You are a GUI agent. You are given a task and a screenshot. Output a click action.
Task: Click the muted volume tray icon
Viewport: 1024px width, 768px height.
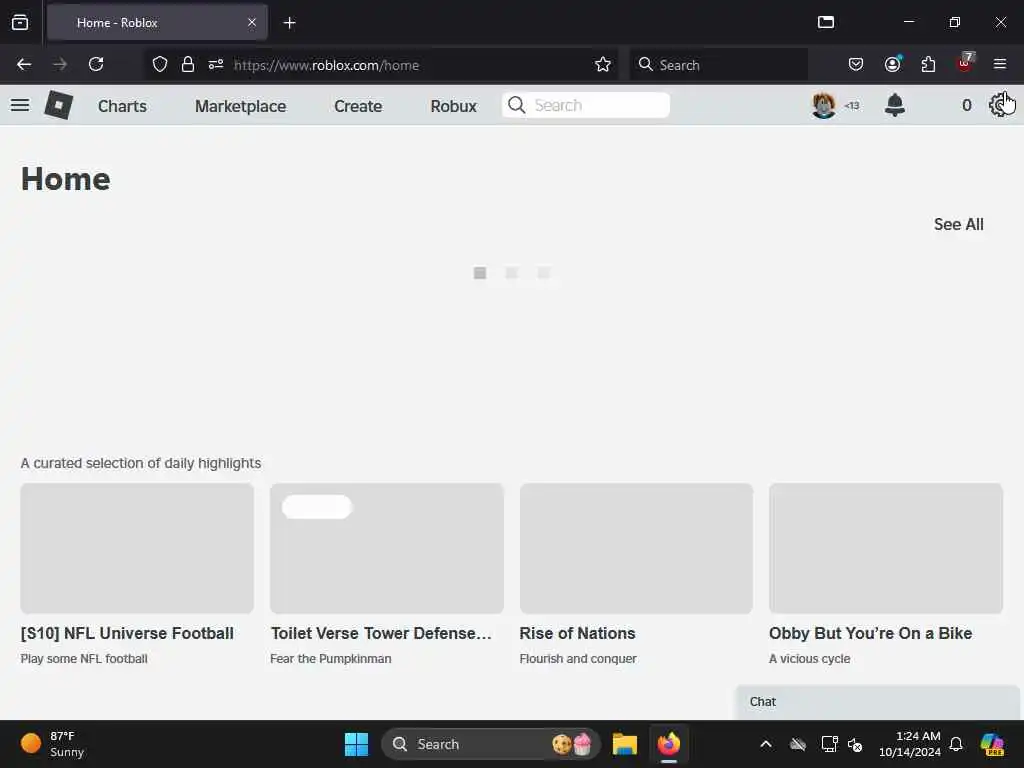(x=855, y=744)
